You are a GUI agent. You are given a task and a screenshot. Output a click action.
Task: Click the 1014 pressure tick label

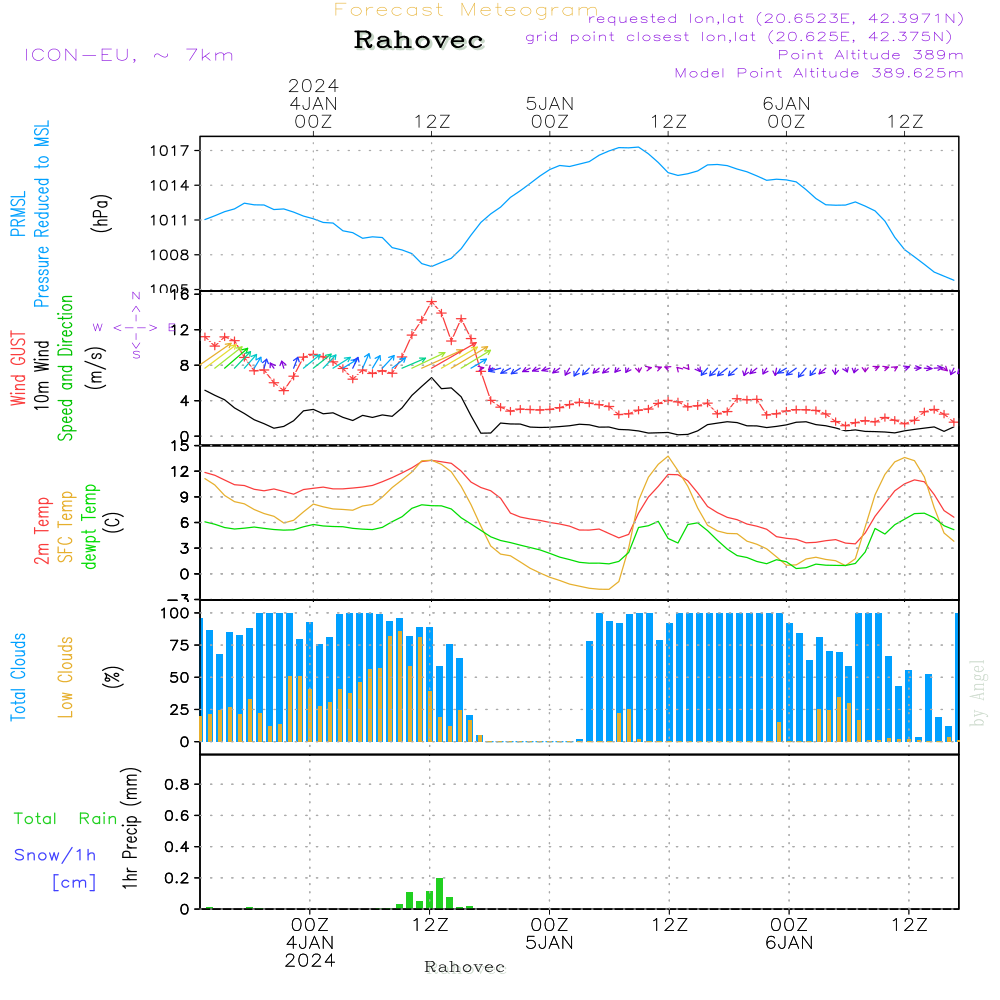(x=170, y=186)
